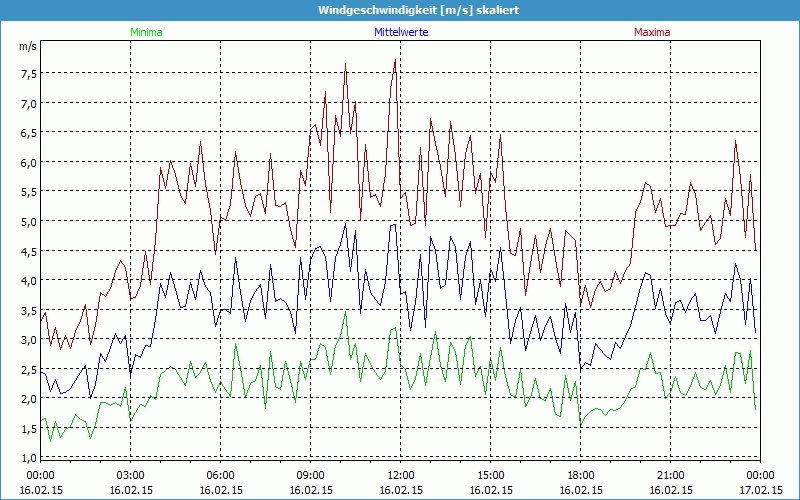Click the 17.02.15 date label
Screen dimensions: 800x500
(x=760, y=491)
